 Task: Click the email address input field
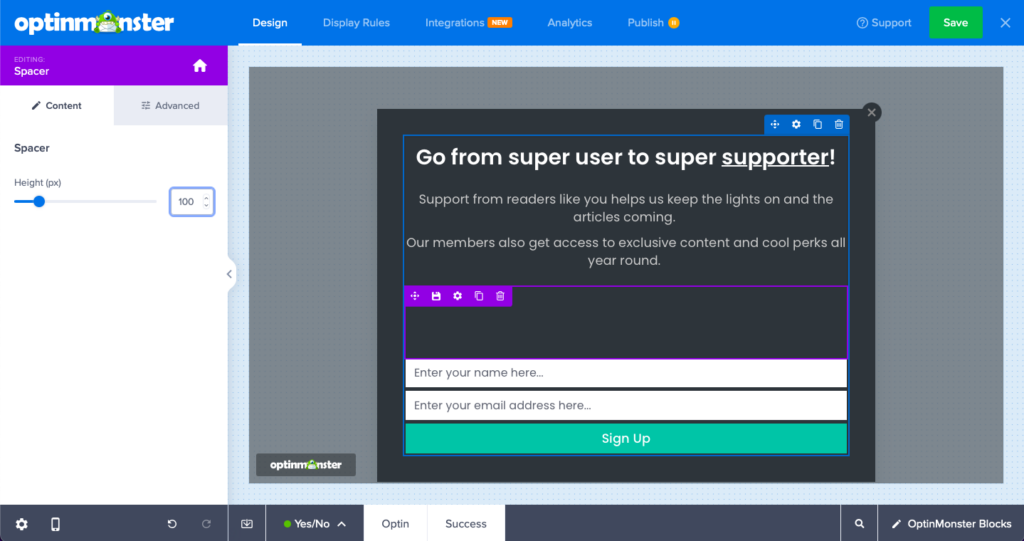(x=625, y=406)
